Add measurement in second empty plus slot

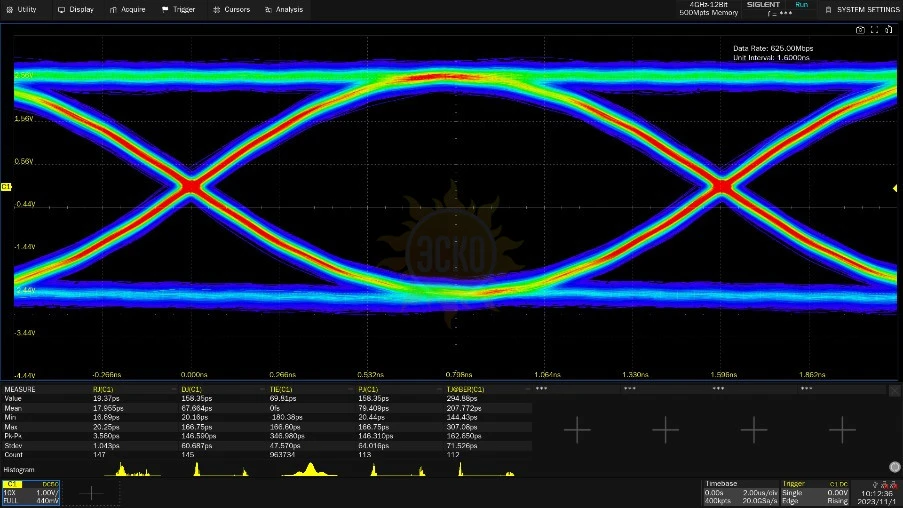click(665, 430)
